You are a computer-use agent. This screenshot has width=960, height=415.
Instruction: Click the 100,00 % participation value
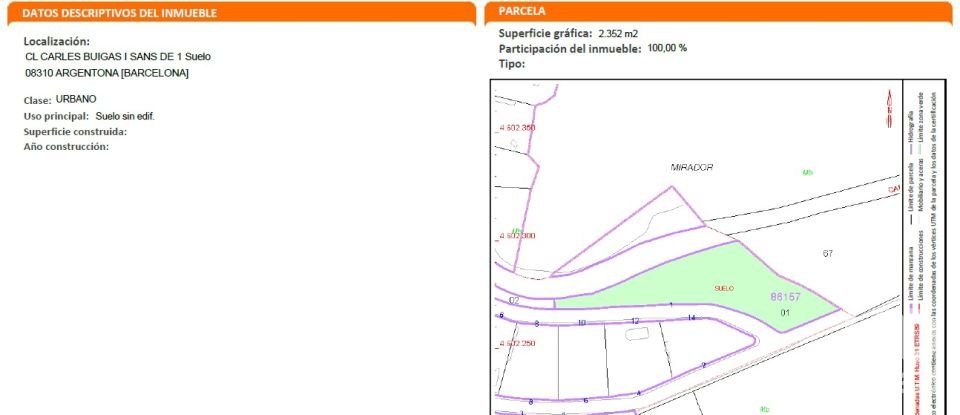(667, 48)
